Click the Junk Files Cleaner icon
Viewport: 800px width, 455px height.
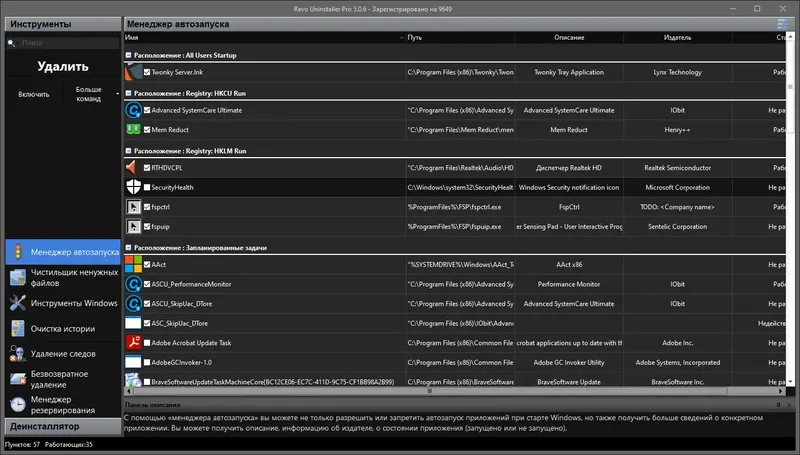18,277
